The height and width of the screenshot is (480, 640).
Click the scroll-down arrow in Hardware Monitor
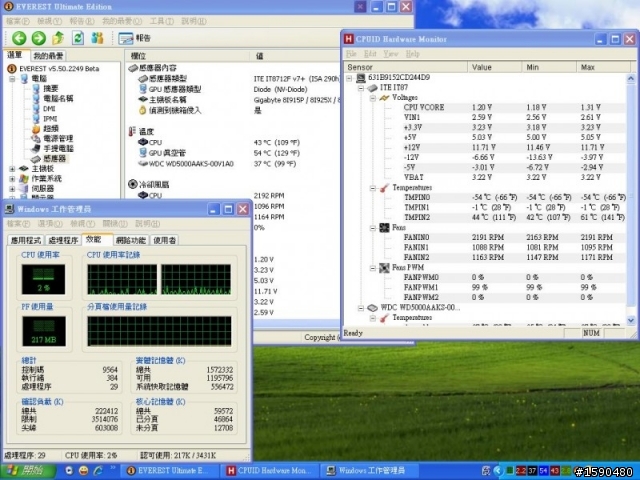click(x=631, y=320)
